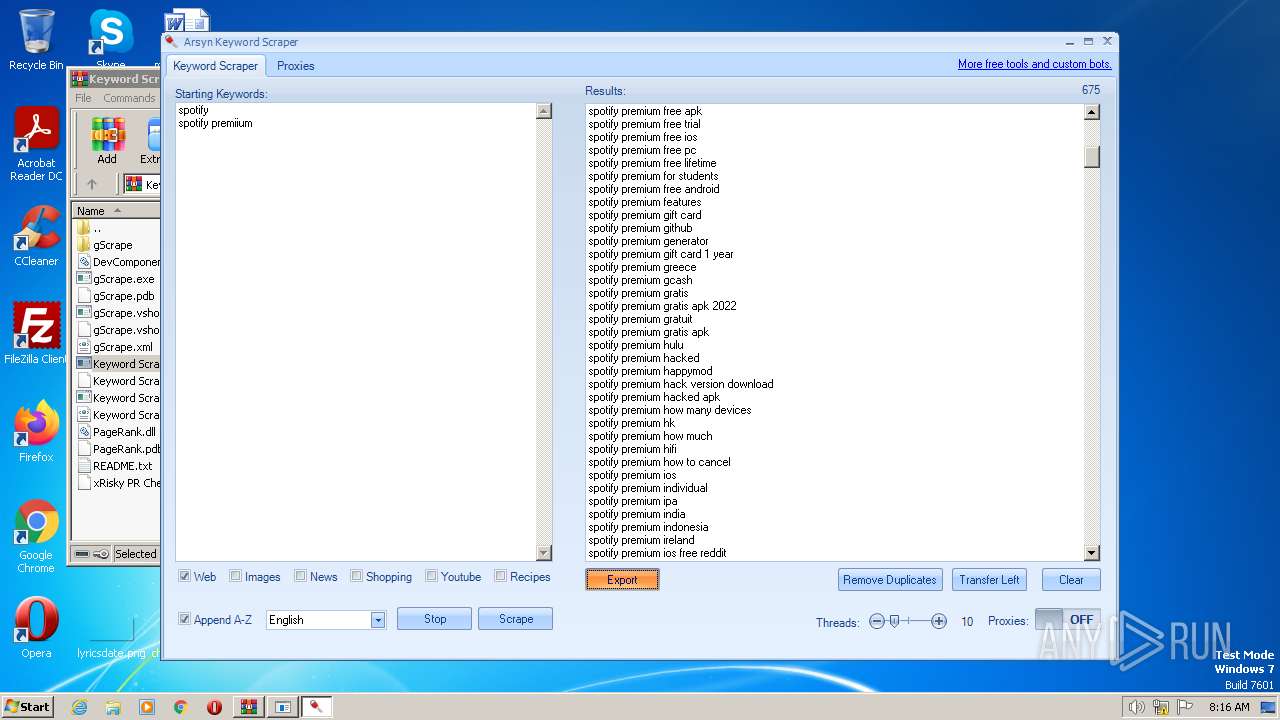Screen dimensions: 1280x720
Task: Open the Recycle Bin desktop icon
Action: click(x=36, y=40)
